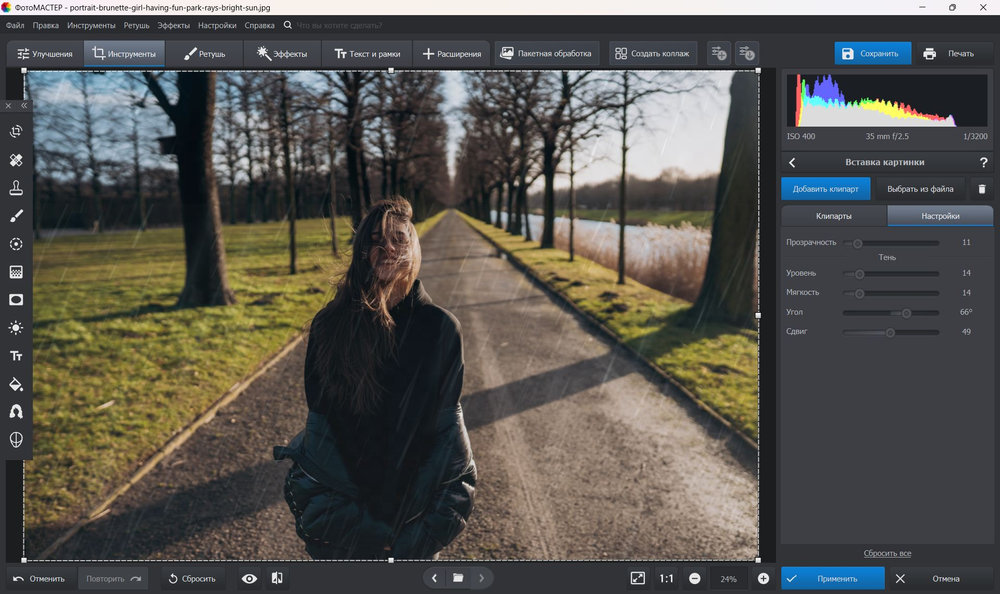The height and width of the screenshot is (594, 1000).
Task: Click the fit-to-screen icon
Action: point(637,578)
